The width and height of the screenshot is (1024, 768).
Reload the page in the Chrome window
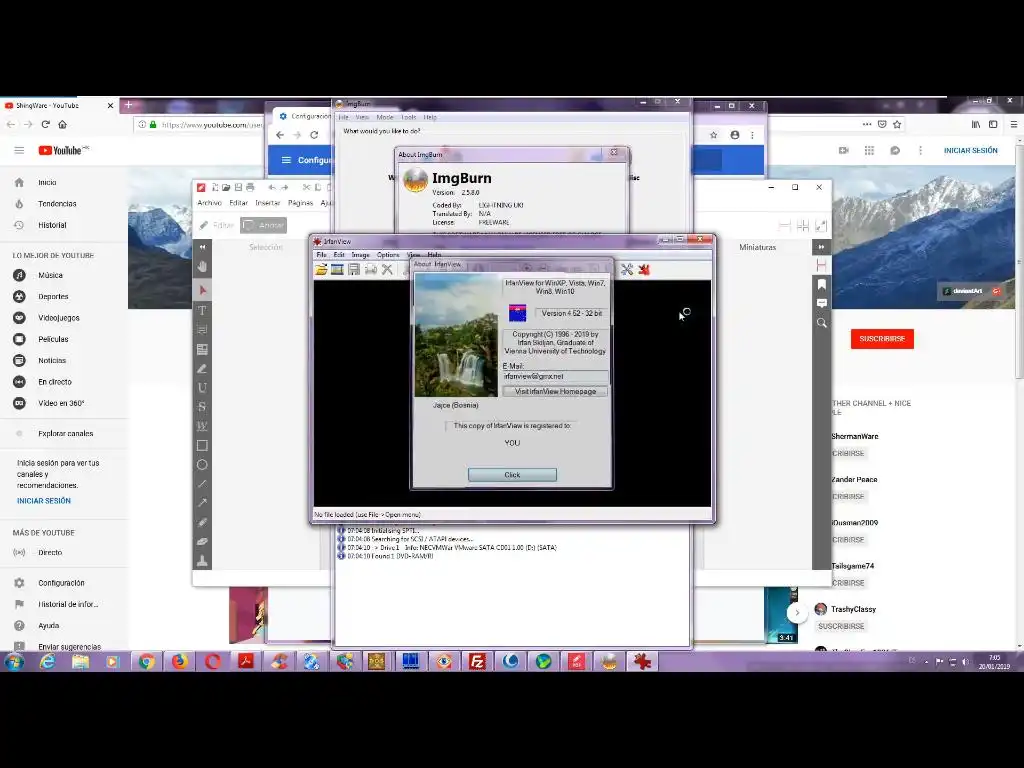tap(314, 135)
